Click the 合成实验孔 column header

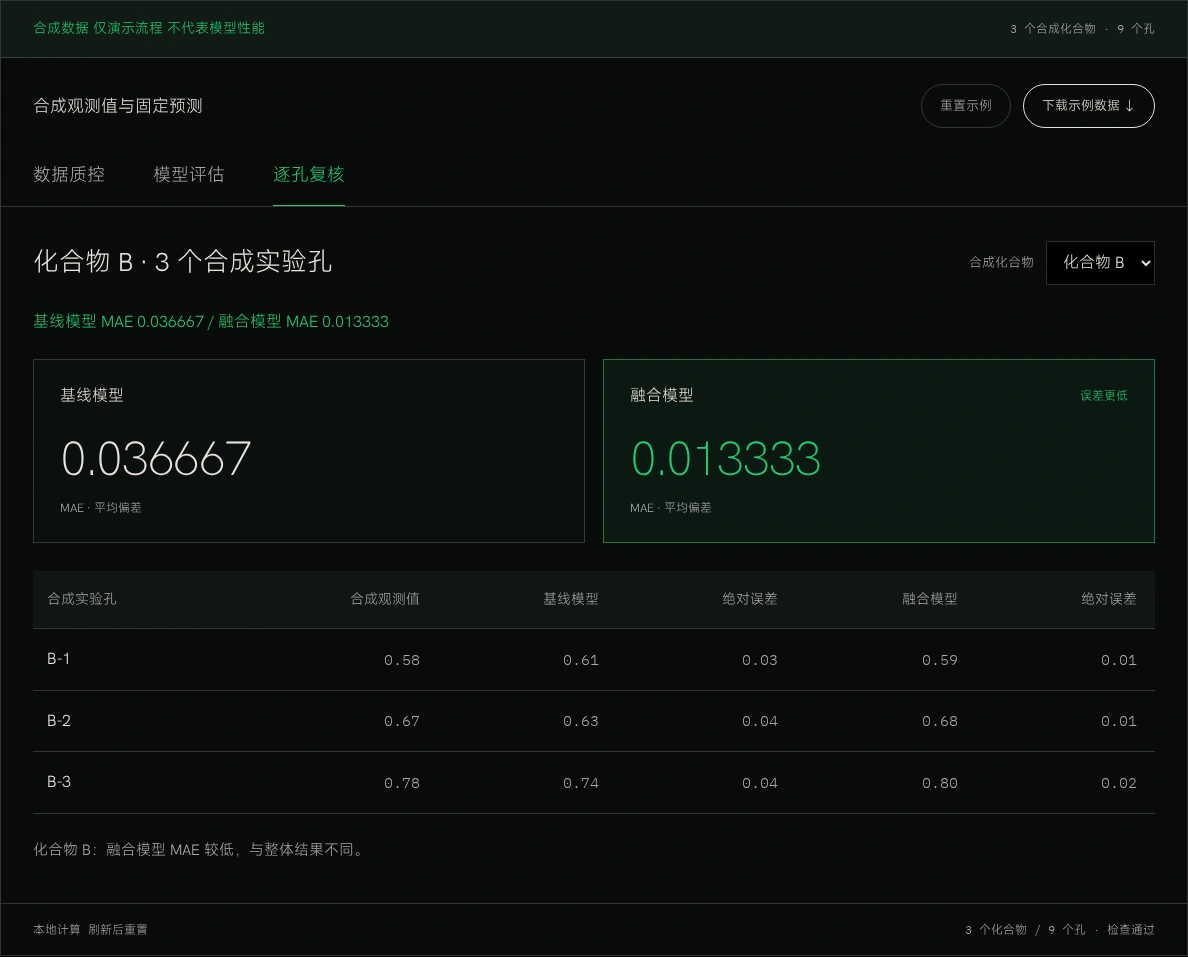click(82, 599)
